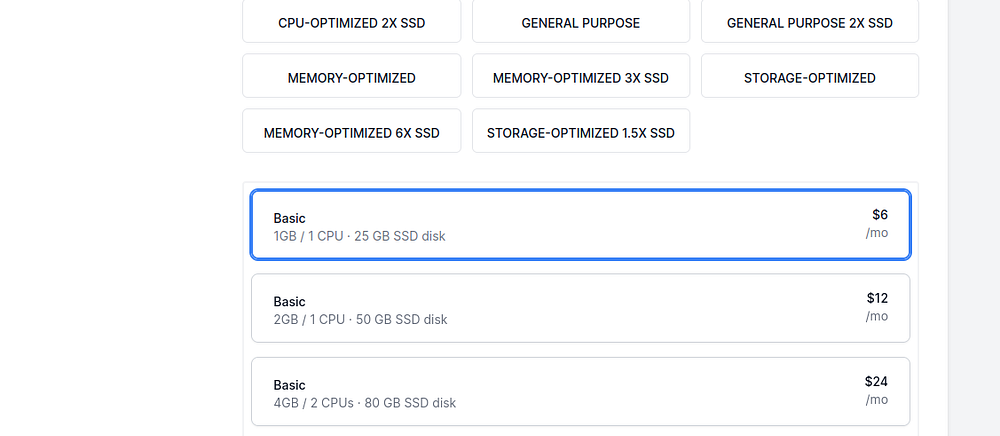Screen dimensions: 1000x436
Task: Select the CPU-Optimized 2X SSD tab
Action: [351, 22]
